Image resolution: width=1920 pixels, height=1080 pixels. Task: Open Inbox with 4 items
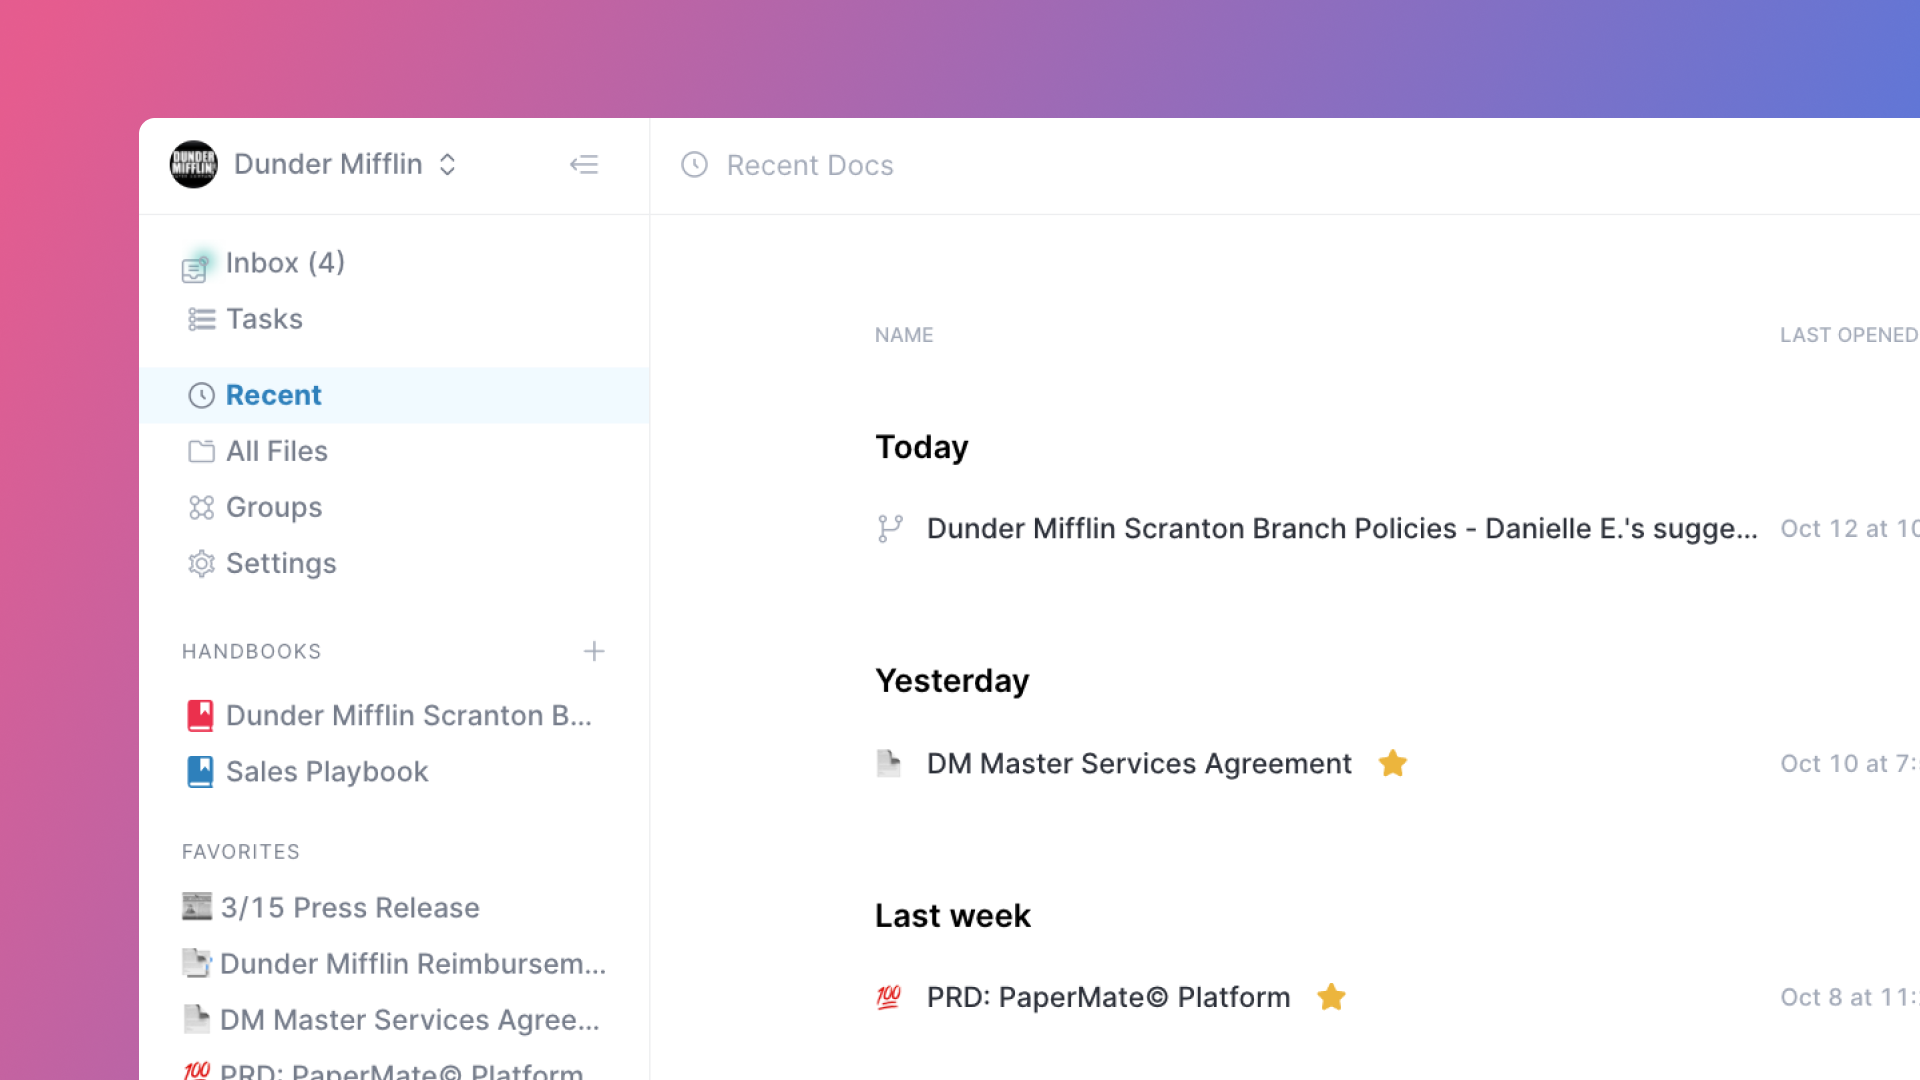[x=285, y=263]
